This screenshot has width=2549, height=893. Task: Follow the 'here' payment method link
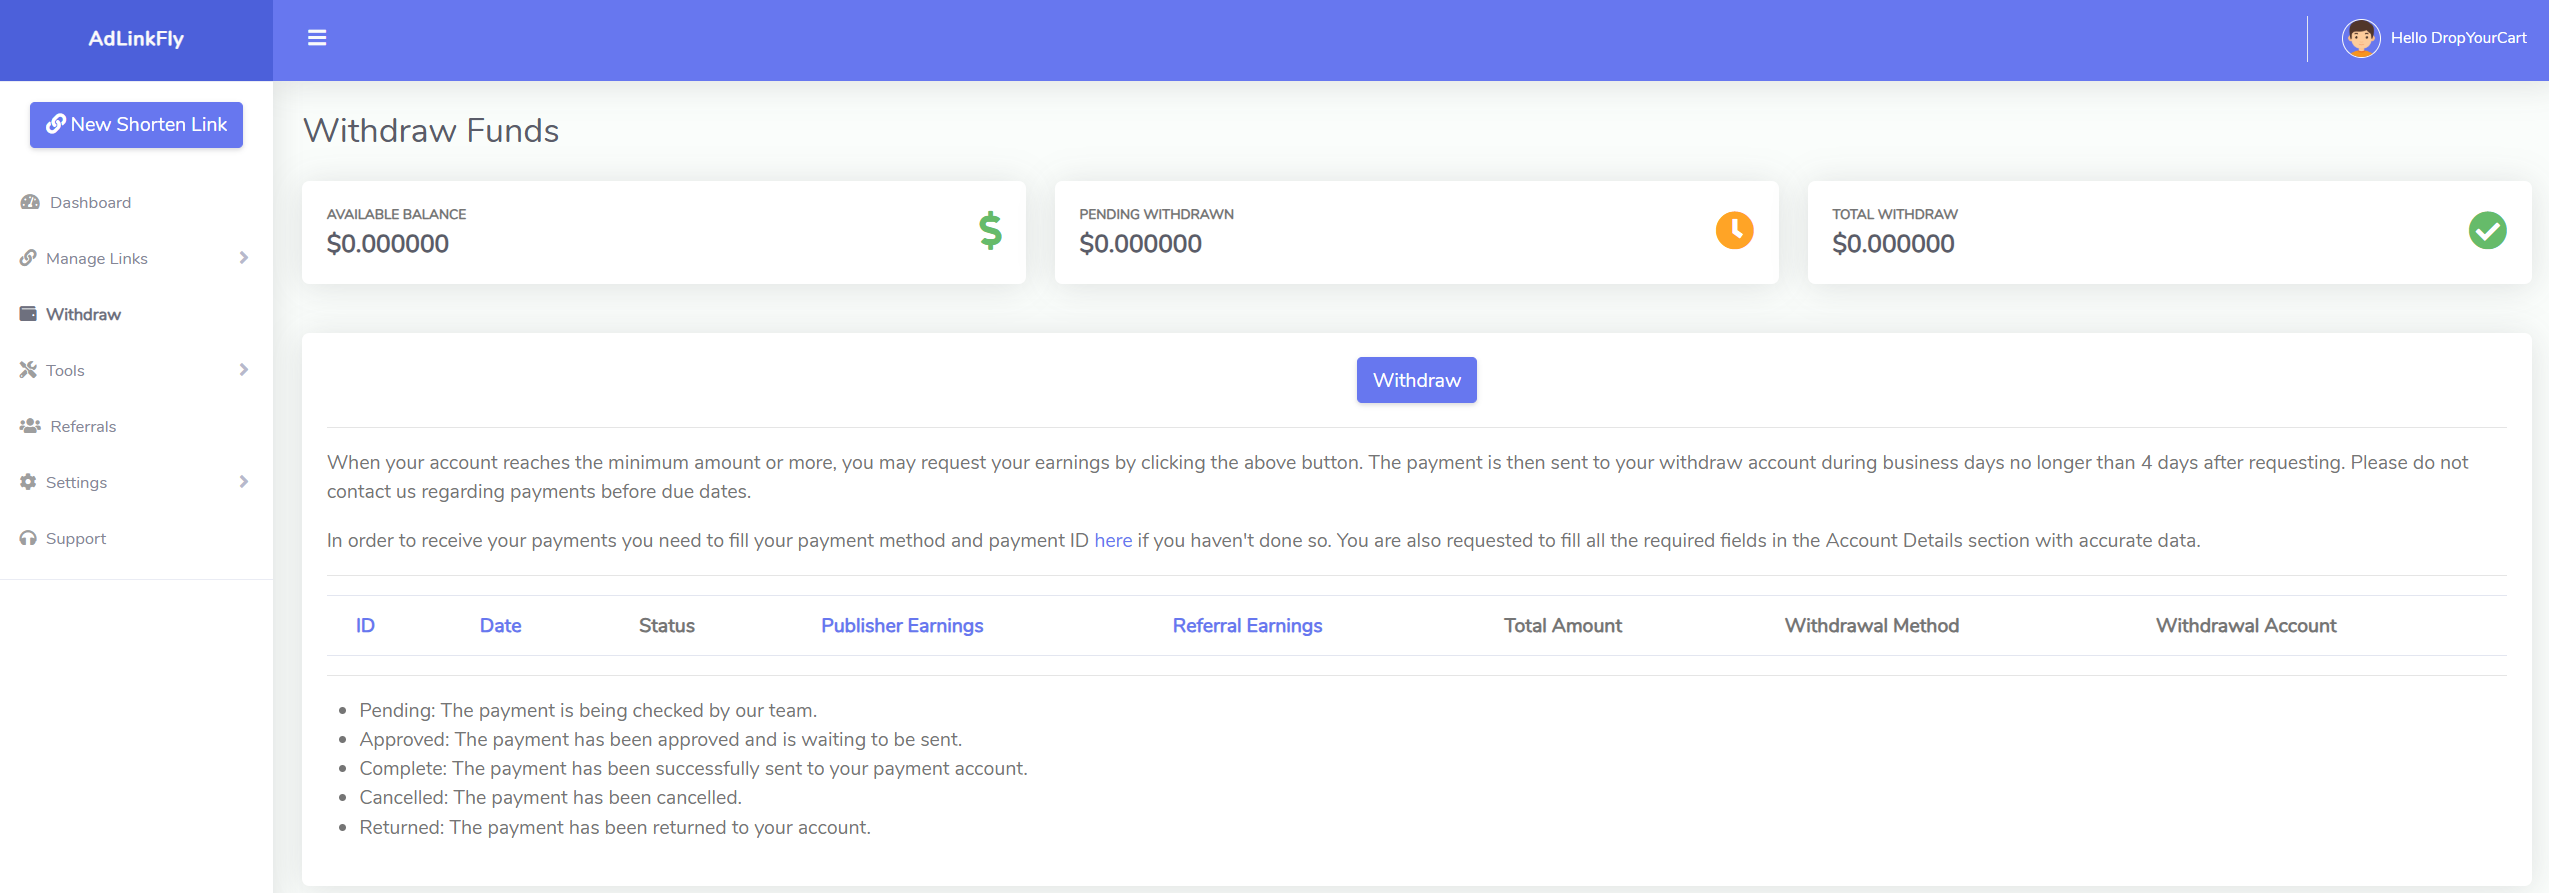(x=1113, y=540)
